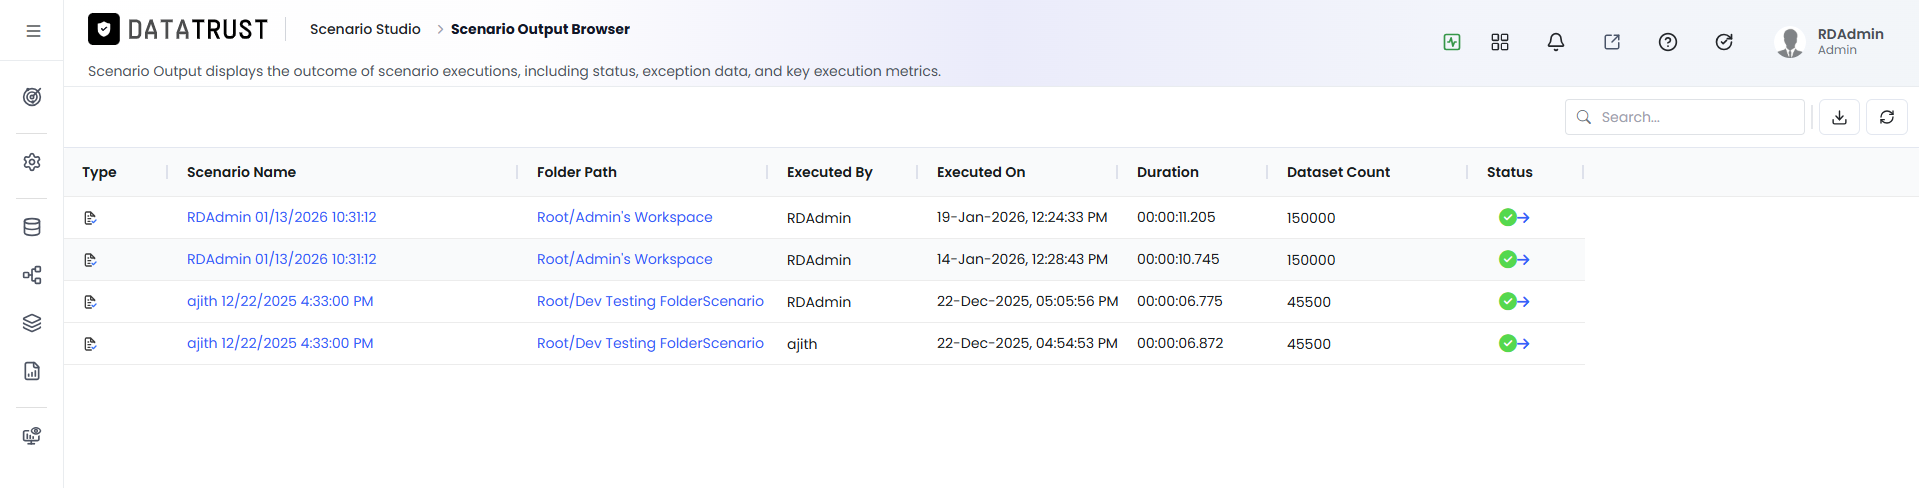Select the duration 00:00:06.872 cell
This screenshot has width=1919, height=488.
(x=1180, y=343)
